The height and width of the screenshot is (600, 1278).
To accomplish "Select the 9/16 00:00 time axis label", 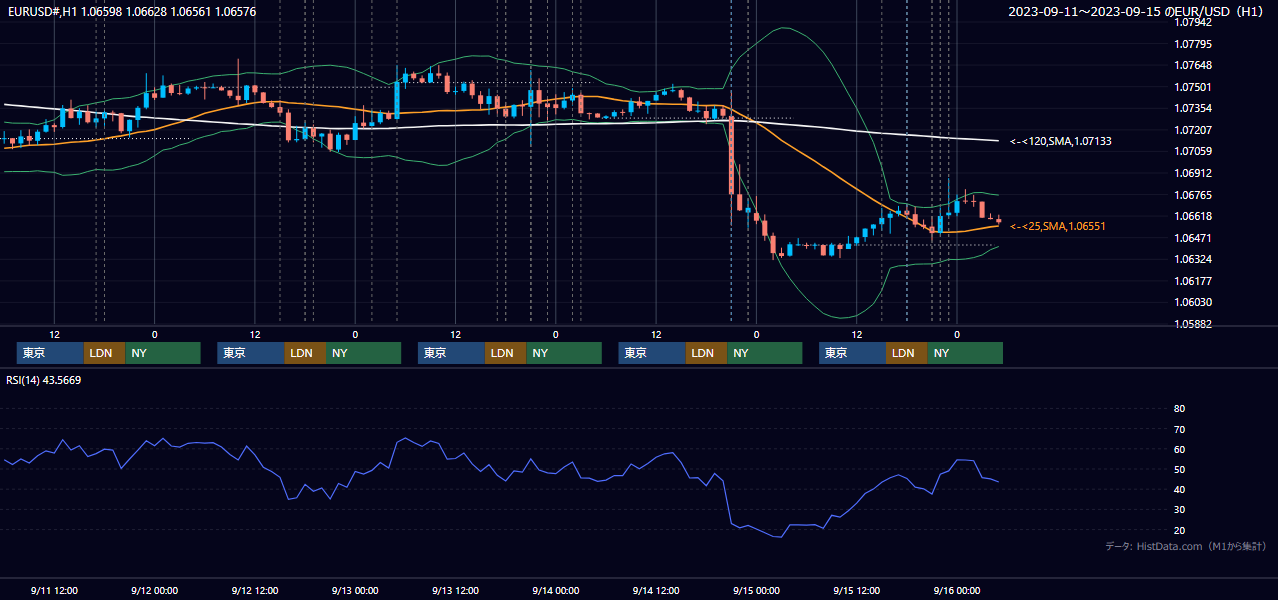I will click(x=956, y=590).
